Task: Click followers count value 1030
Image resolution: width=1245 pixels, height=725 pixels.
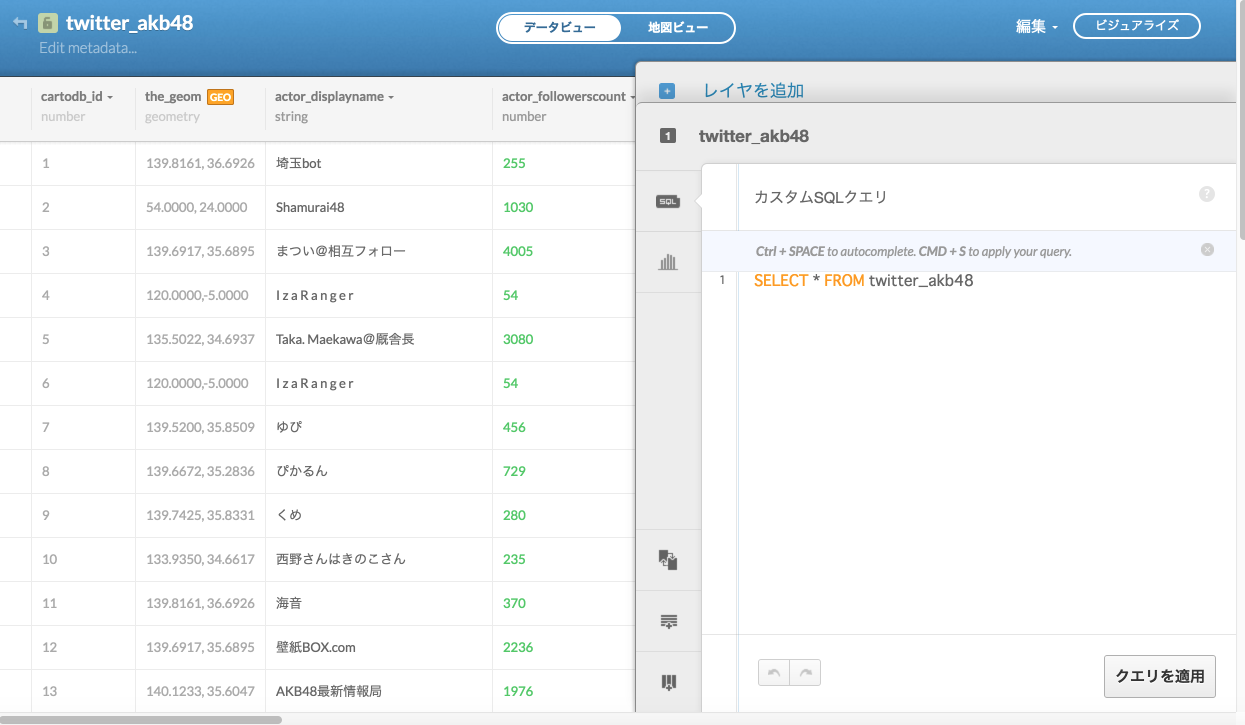Action: point(518,207)
